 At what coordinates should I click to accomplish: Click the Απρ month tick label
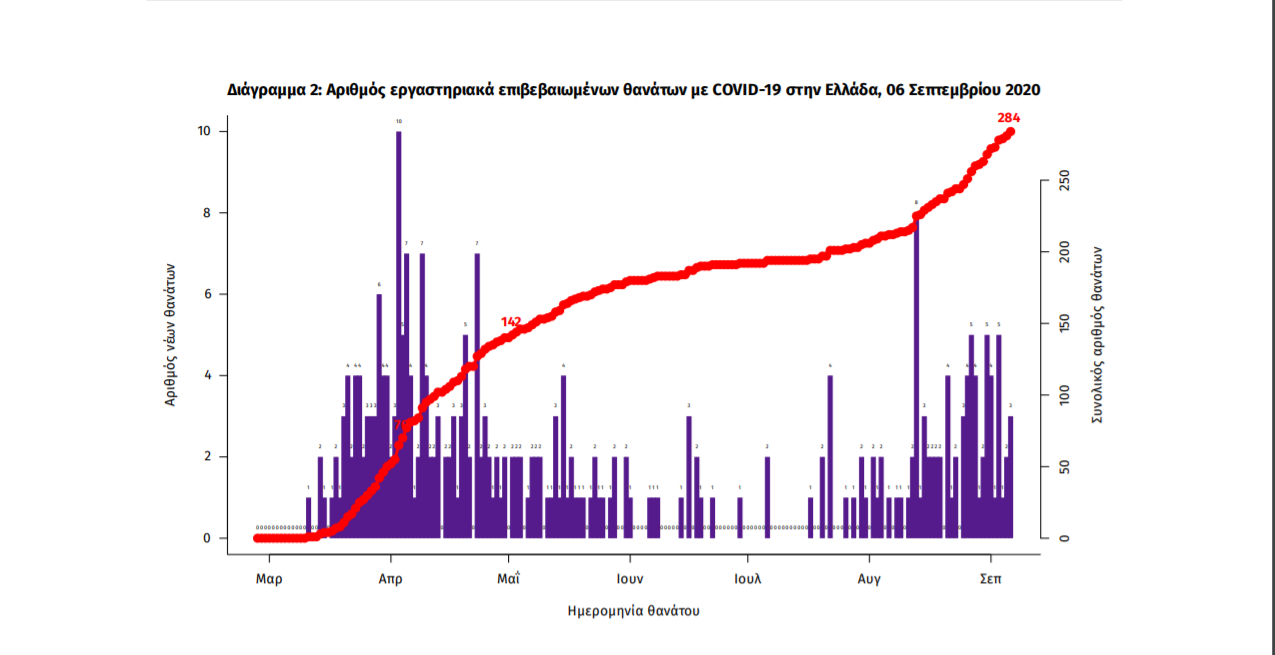[x=390, y=579]
